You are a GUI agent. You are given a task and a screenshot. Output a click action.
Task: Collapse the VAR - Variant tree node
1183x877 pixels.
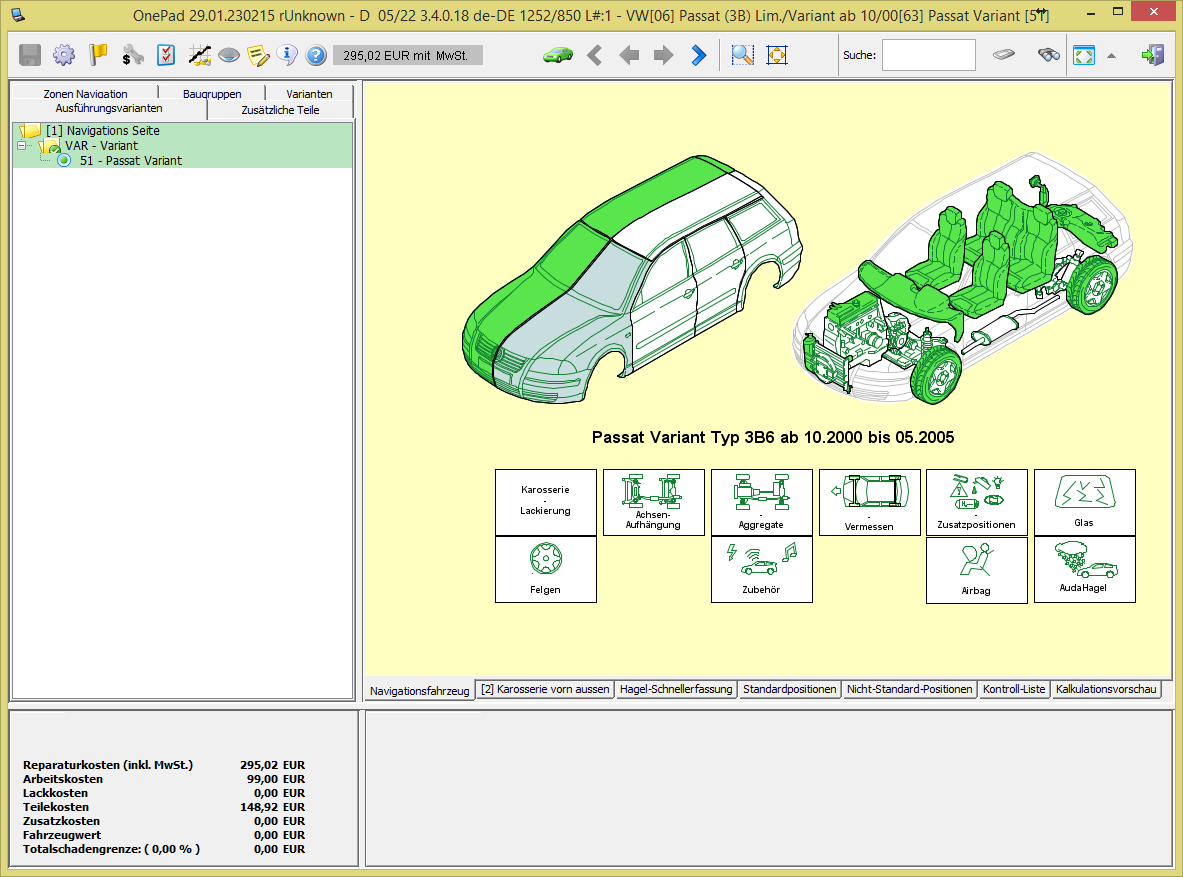pyautogui.click(x=22, y=146)
